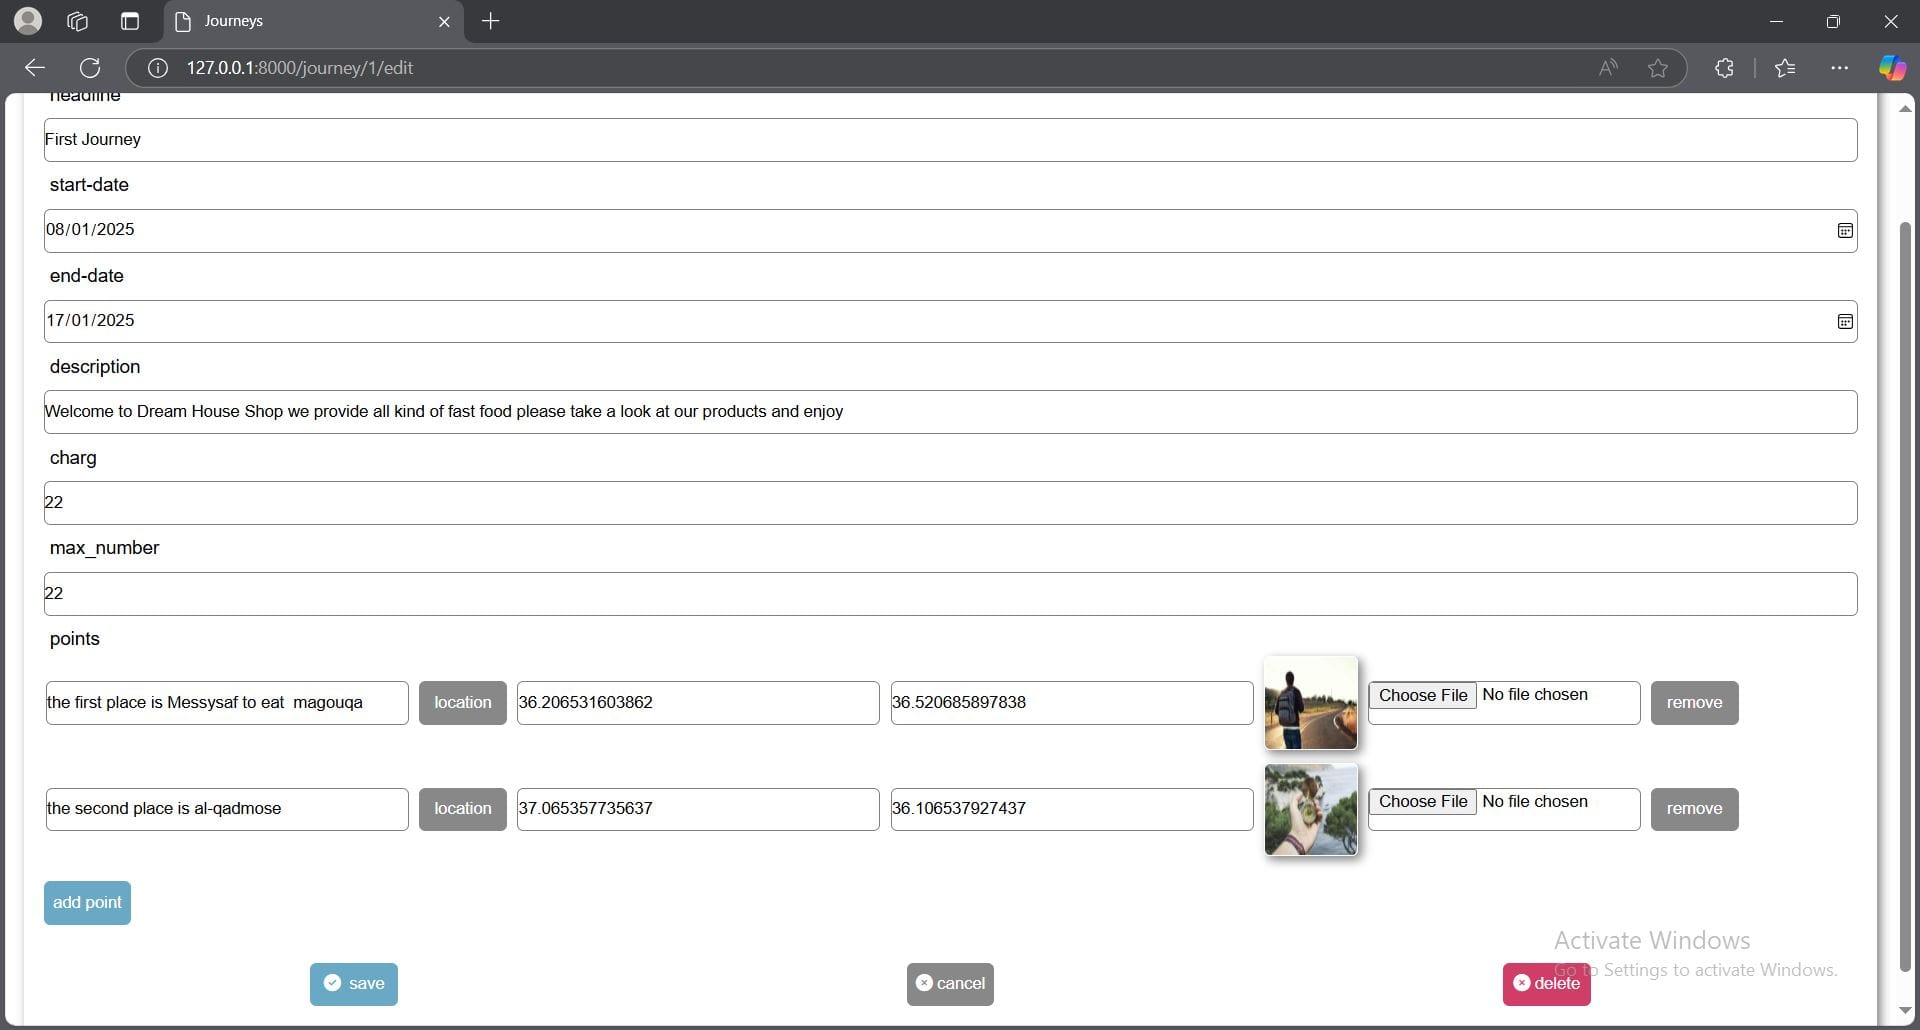The image size is (1920, 1030).
Task: Open Read aloud icon in address bar
Action: coord(1608,68)
